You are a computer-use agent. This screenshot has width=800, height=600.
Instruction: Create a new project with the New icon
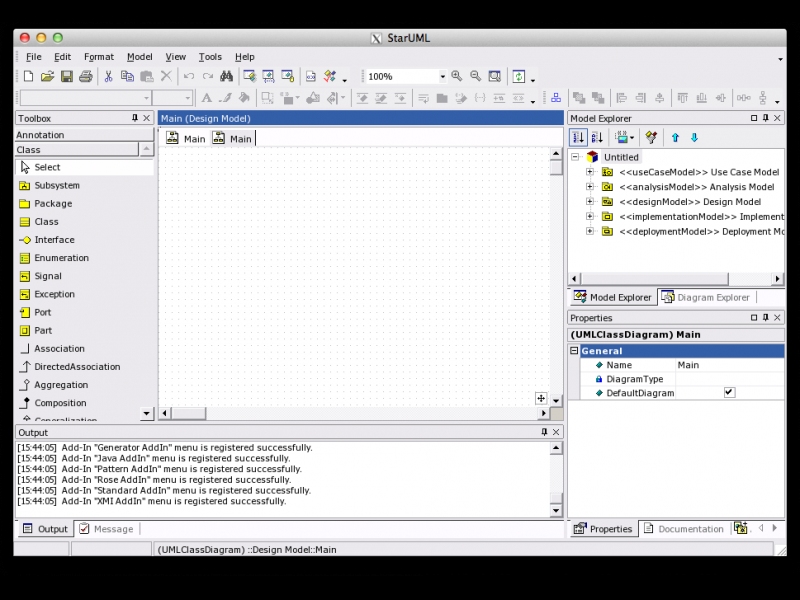pyautogui.click(x=29, y=77)
